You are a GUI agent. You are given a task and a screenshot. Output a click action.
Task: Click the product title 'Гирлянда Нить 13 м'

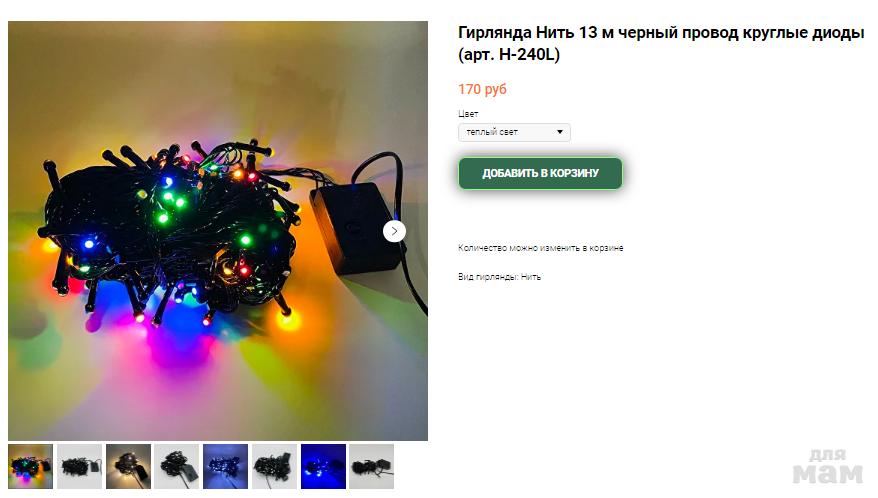coord(529,32)
